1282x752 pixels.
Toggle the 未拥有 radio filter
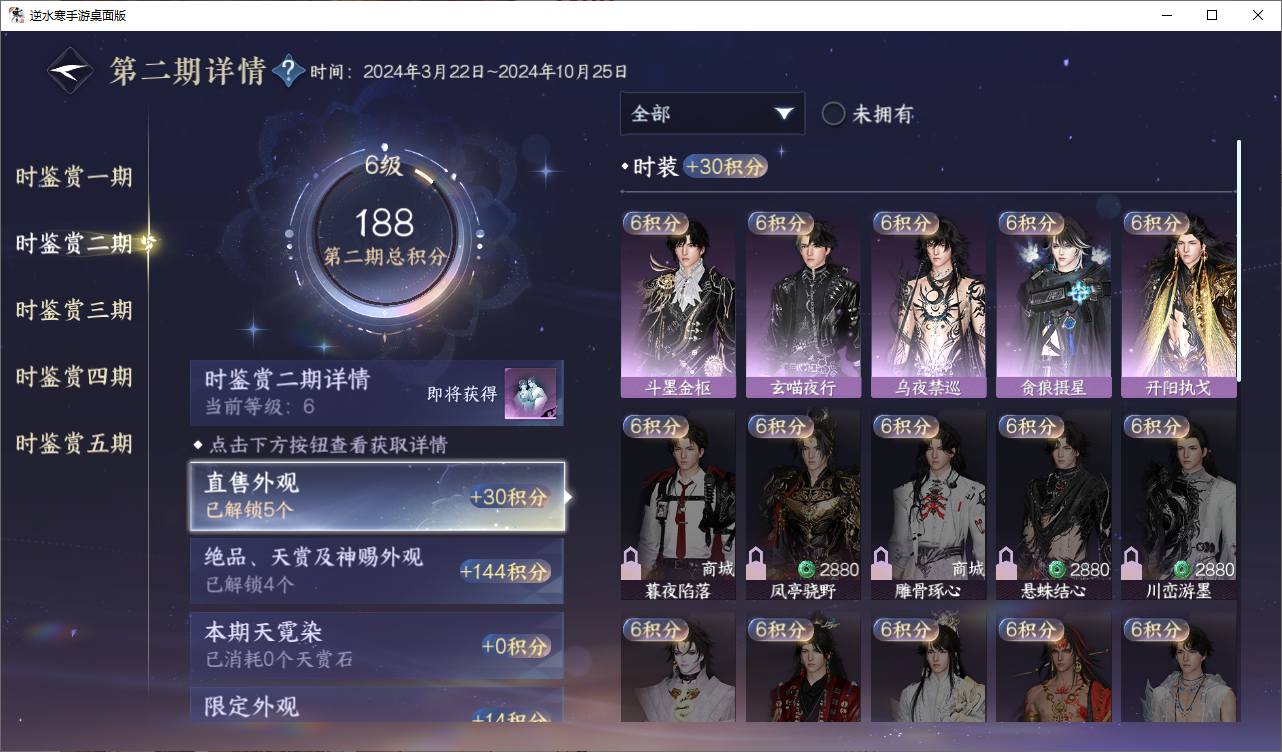pos(833,114)
